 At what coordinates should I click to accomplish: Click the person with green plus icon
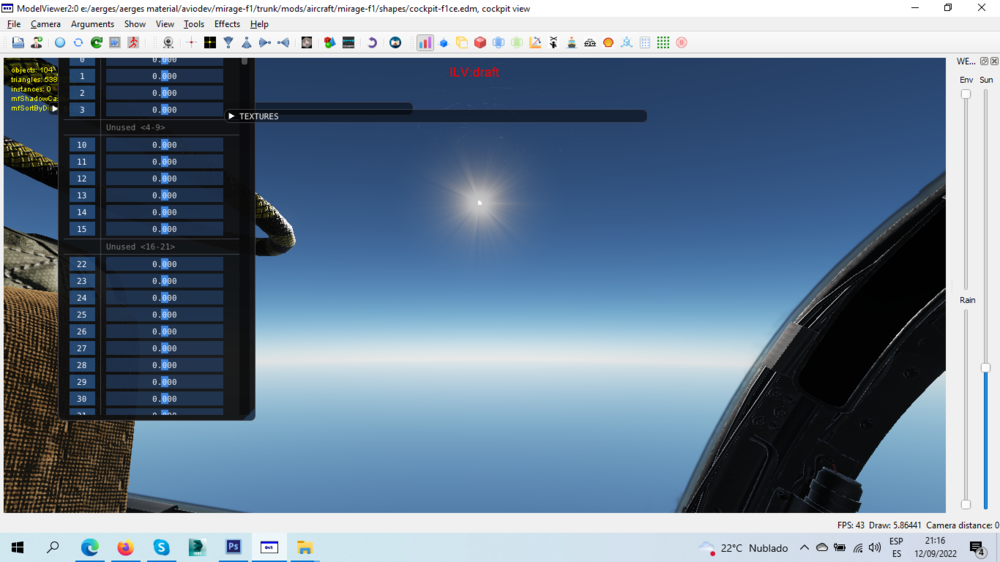point(37,43)
